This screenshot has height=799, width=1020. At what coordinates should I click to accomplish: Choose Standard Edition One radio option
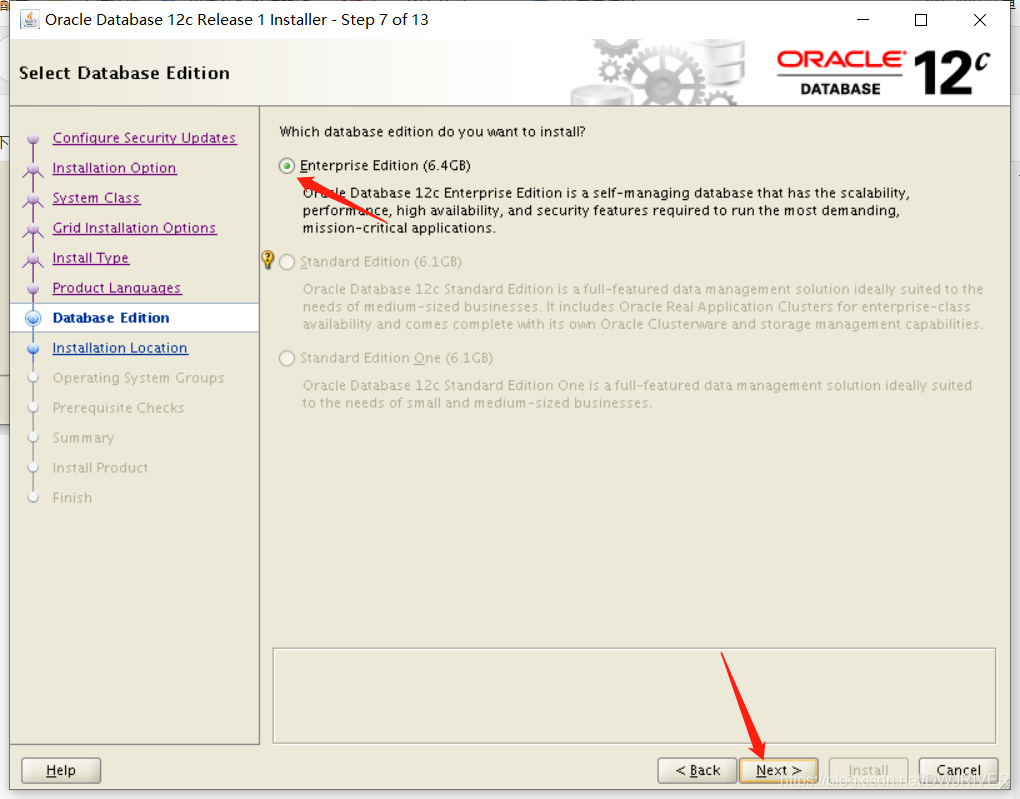tap(287, 359)
